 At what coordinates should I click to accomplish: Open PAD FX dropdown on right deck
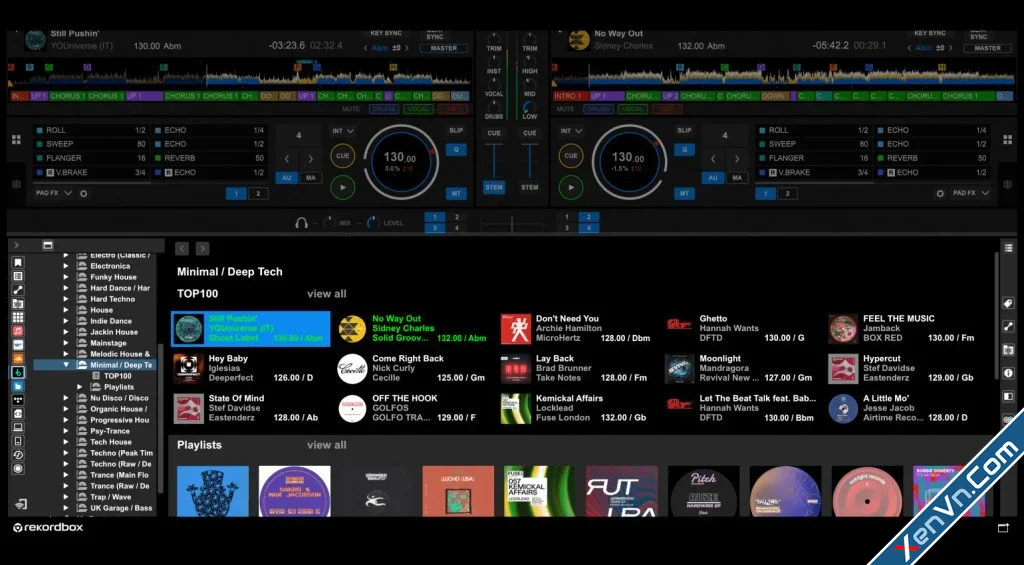point(970,193)
